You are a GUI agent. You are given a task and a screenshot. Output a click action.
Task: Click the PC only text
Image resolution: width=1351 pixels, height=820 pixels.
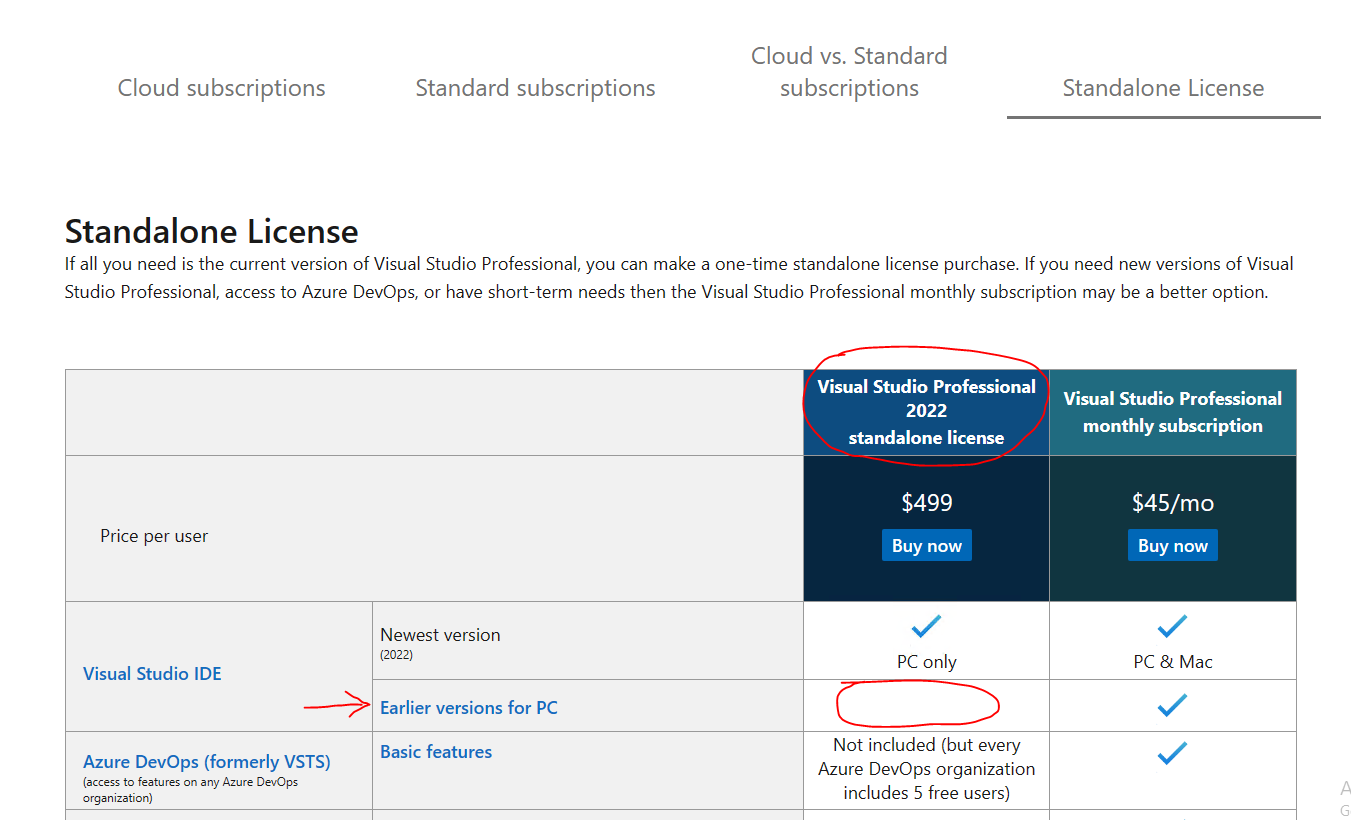927,662
